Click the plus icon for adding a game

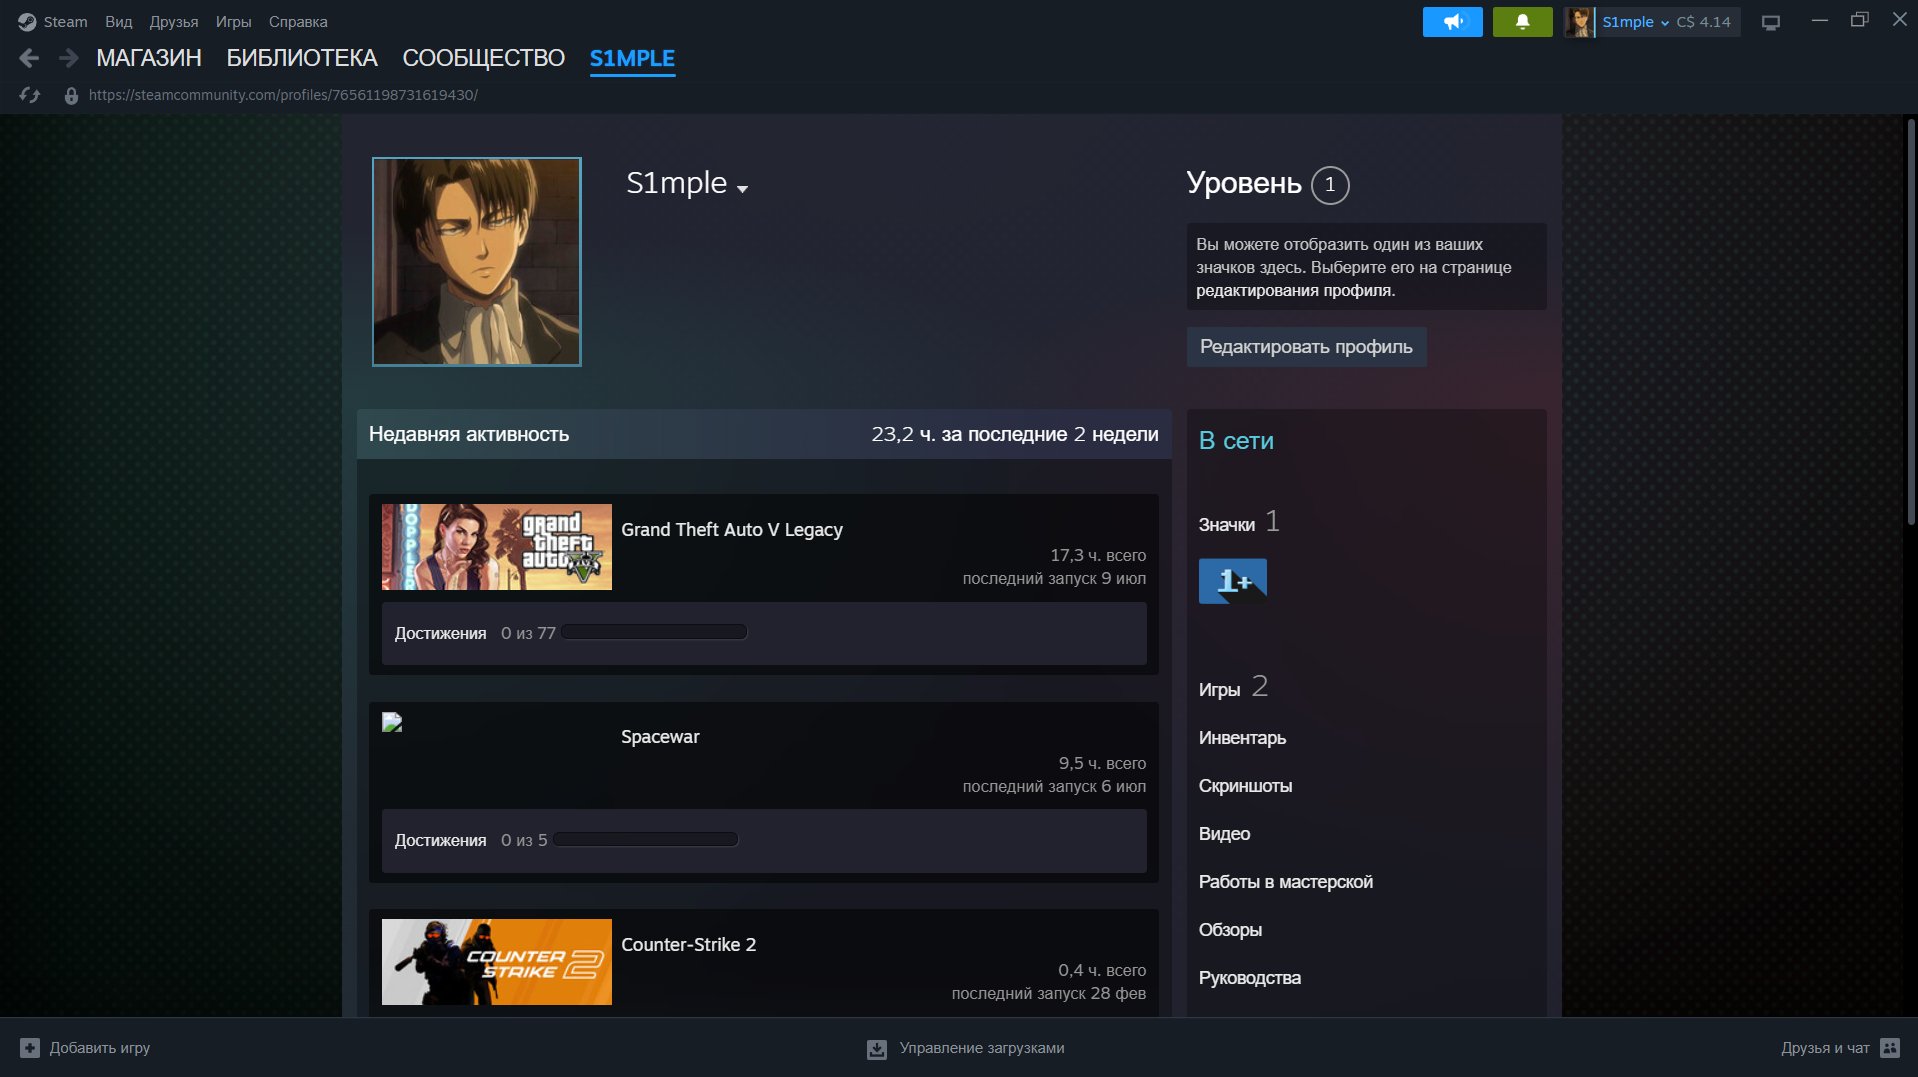pos(30,1048)
